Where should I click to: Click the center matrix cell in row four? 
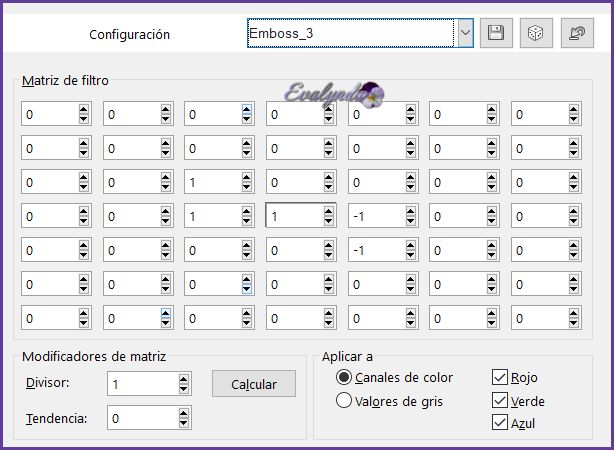tap(294, 215)
